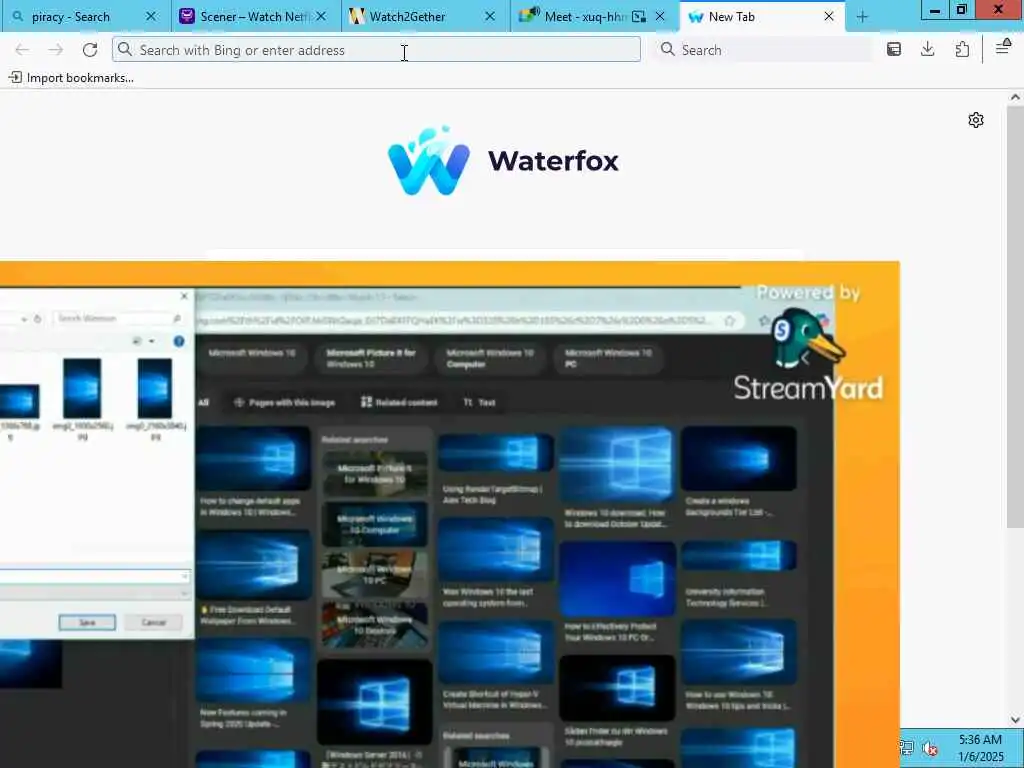1024x768 pixels.
Task: Click the blue help icon in the file dialog
Action: click(179, 341)
